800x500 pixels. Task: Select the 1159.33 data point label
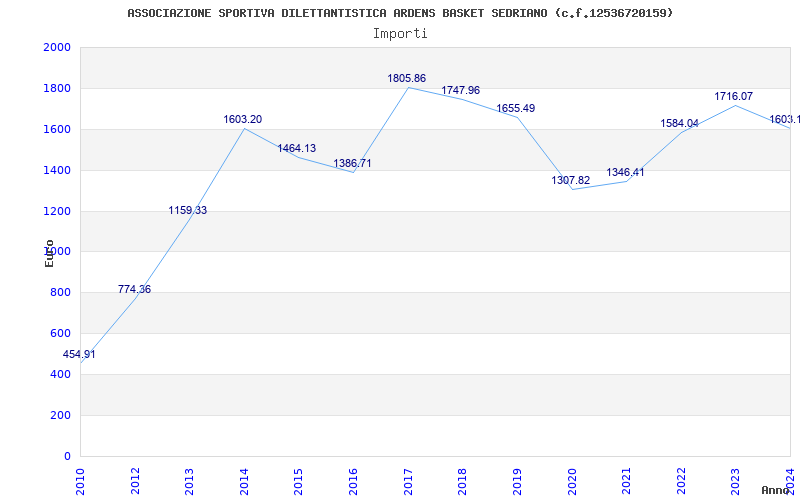click(188, 210)
